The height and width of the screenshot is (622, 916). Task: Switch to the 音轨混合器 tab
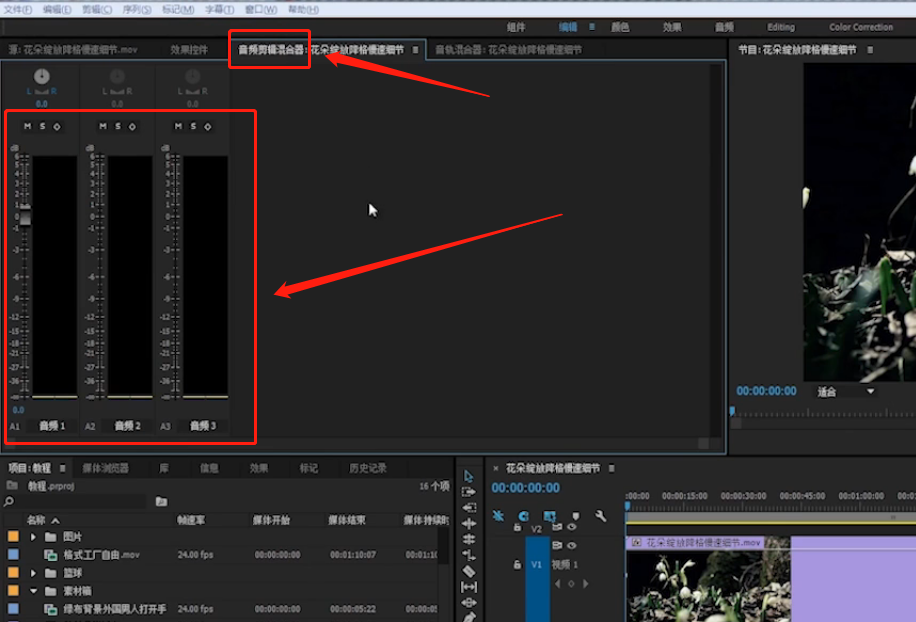click(508, 50)
